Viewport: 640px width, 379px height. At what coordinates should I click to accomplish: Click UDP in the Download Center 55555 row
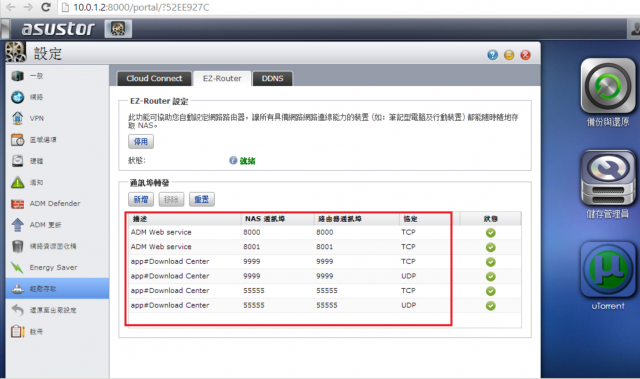tap(409, 305)
